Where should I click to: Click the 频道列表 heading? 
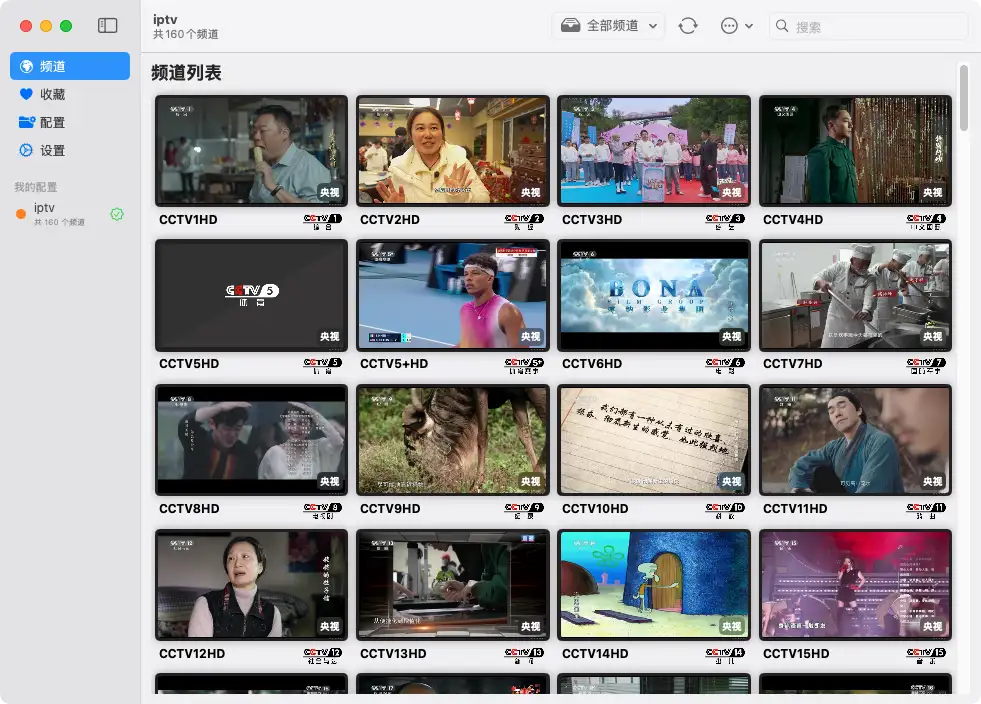point(186,73)
